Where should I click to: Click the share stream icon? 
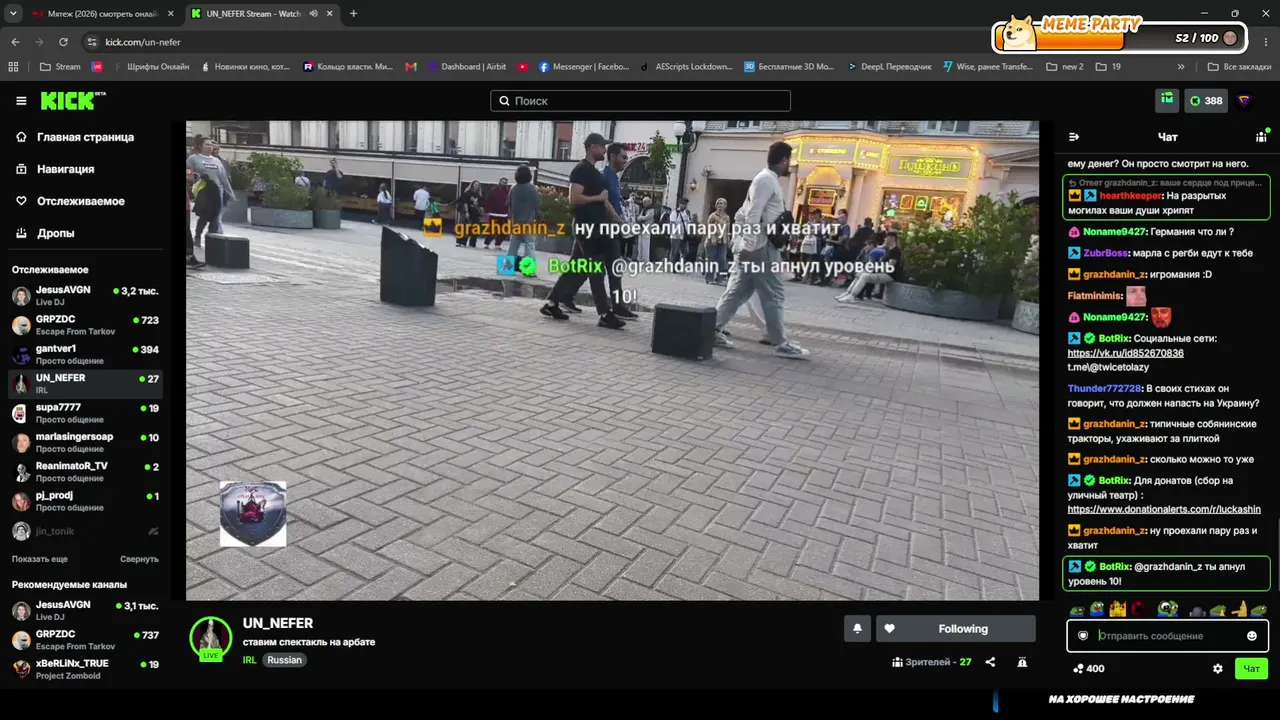pyautogui.click(x=990, y=662)
